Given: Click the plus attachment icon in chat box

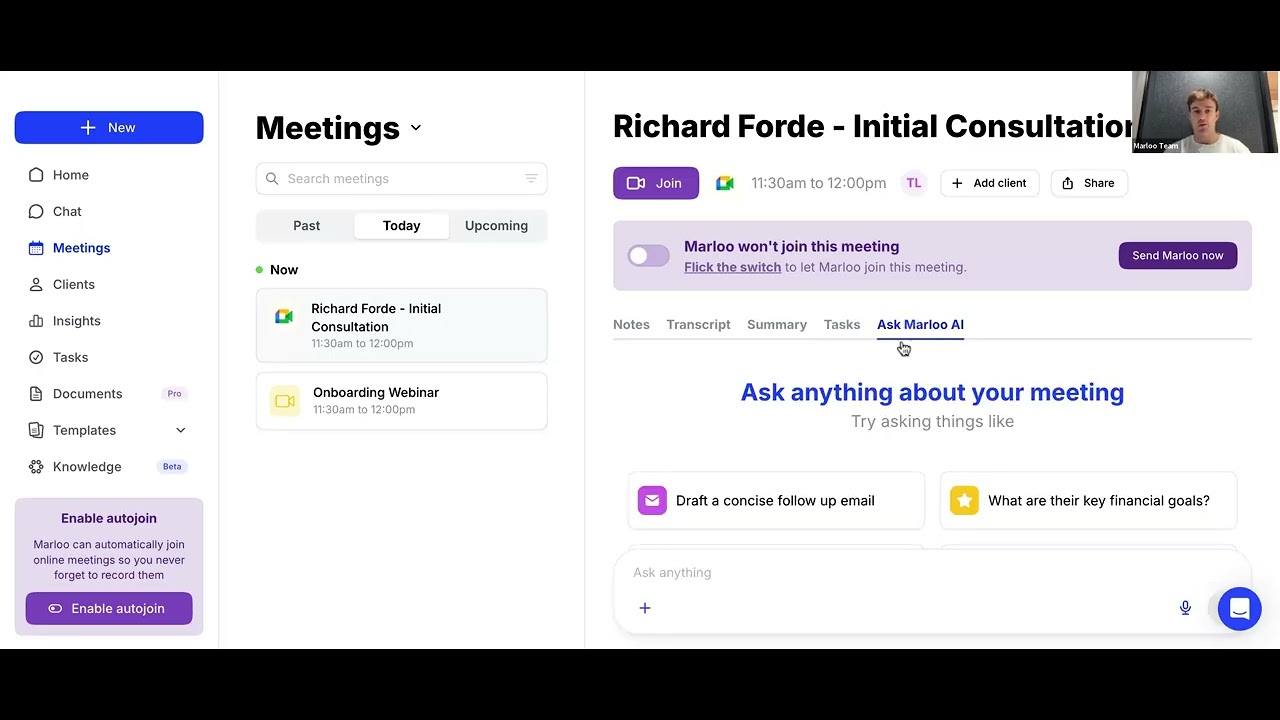Looking at the screenshot, I should [645, 608].
